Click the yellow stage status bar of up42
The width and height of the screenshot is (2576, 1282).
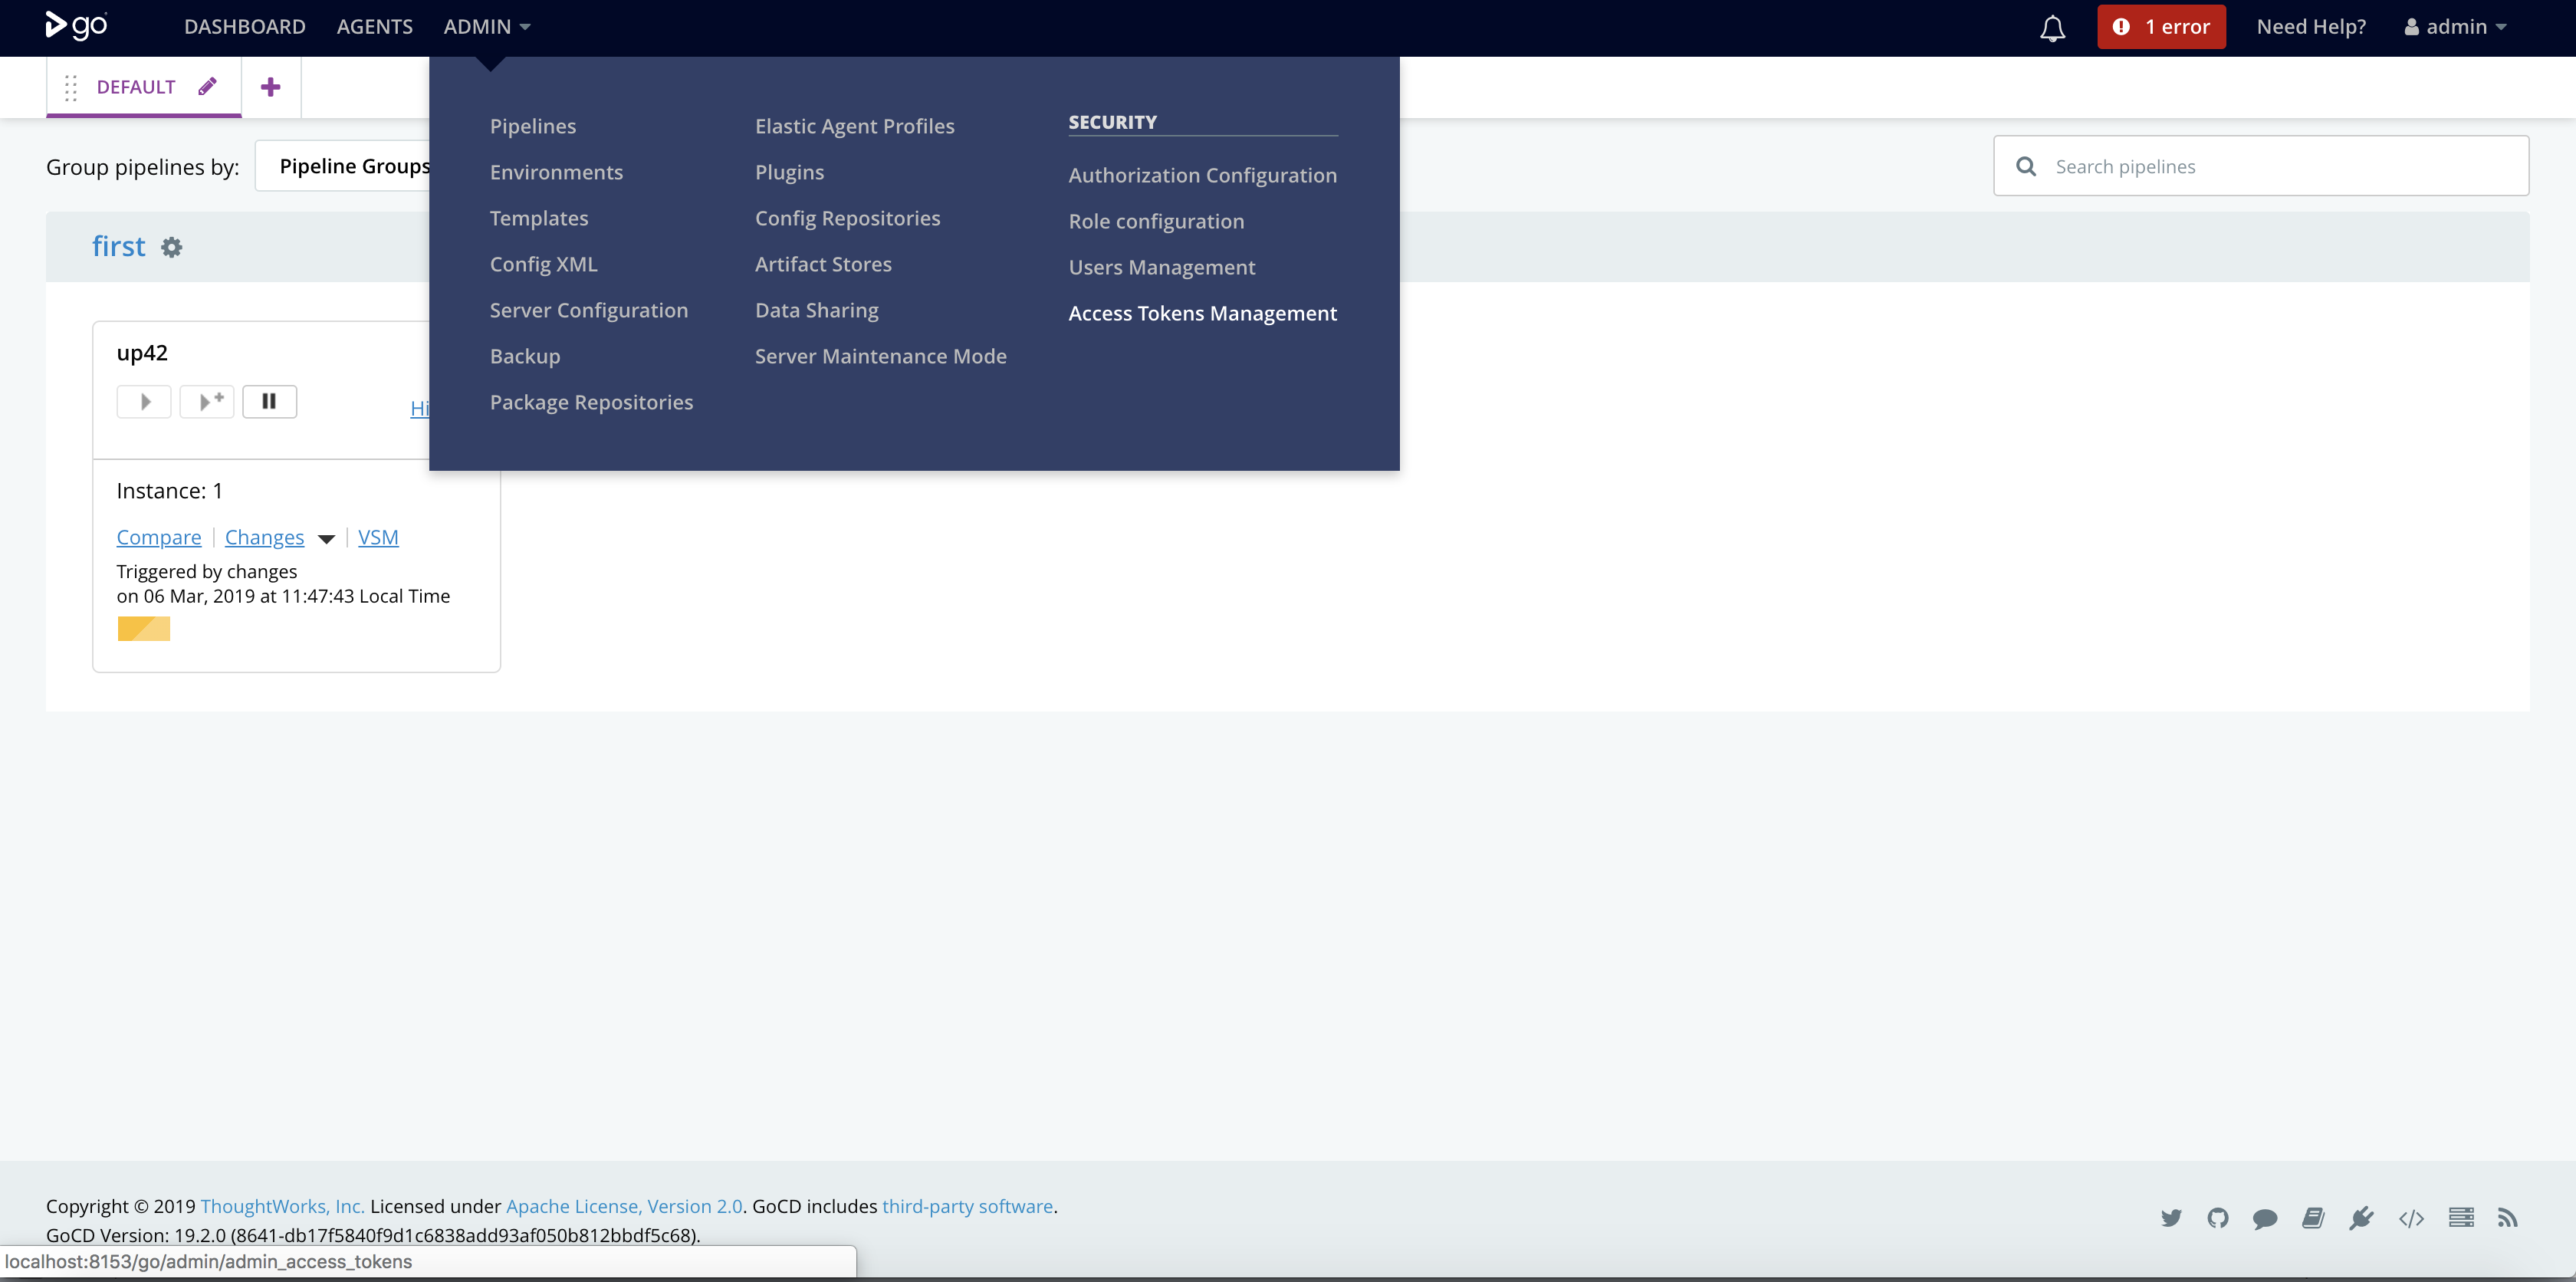[x=144, y=629]
